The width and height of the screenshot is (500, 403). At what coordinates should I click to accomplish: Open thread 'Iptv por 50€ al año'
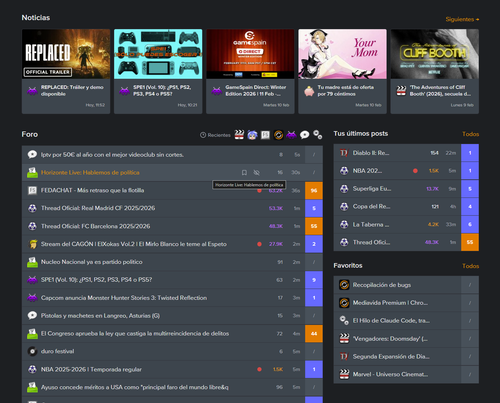pos(112,155)
